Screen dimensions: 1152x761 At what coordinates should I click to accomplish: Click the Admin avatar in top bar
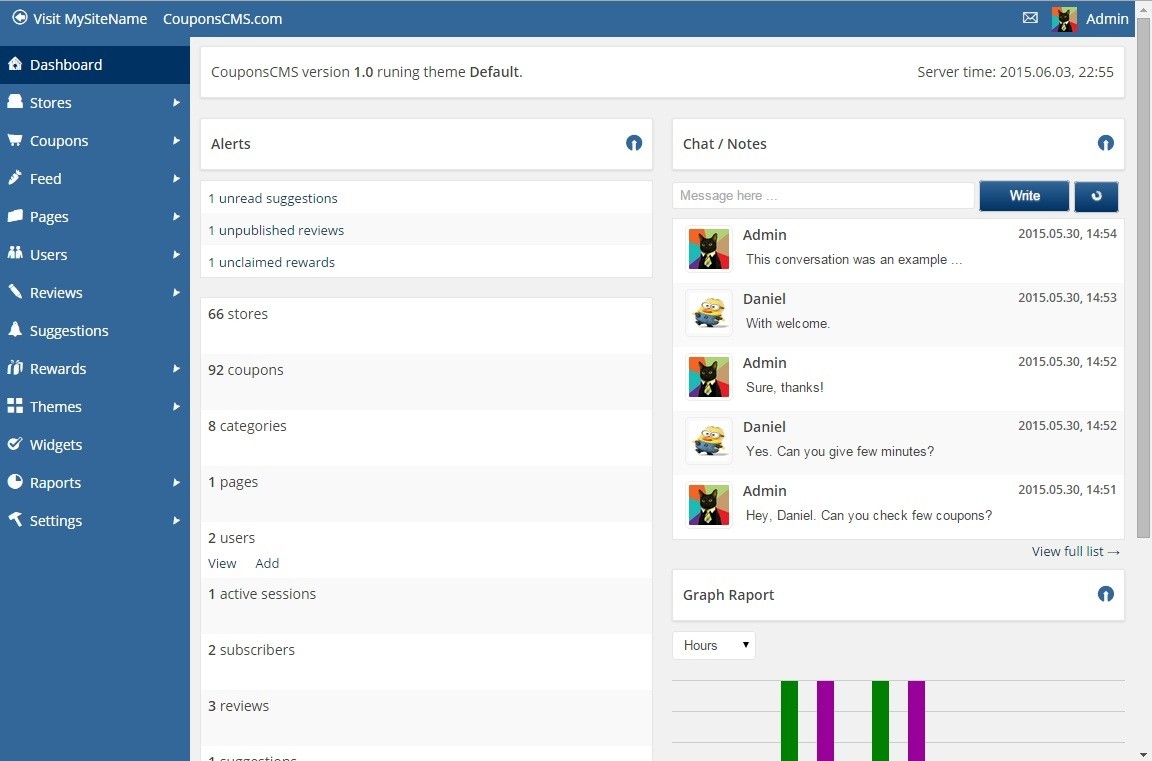pos(1064,19)
